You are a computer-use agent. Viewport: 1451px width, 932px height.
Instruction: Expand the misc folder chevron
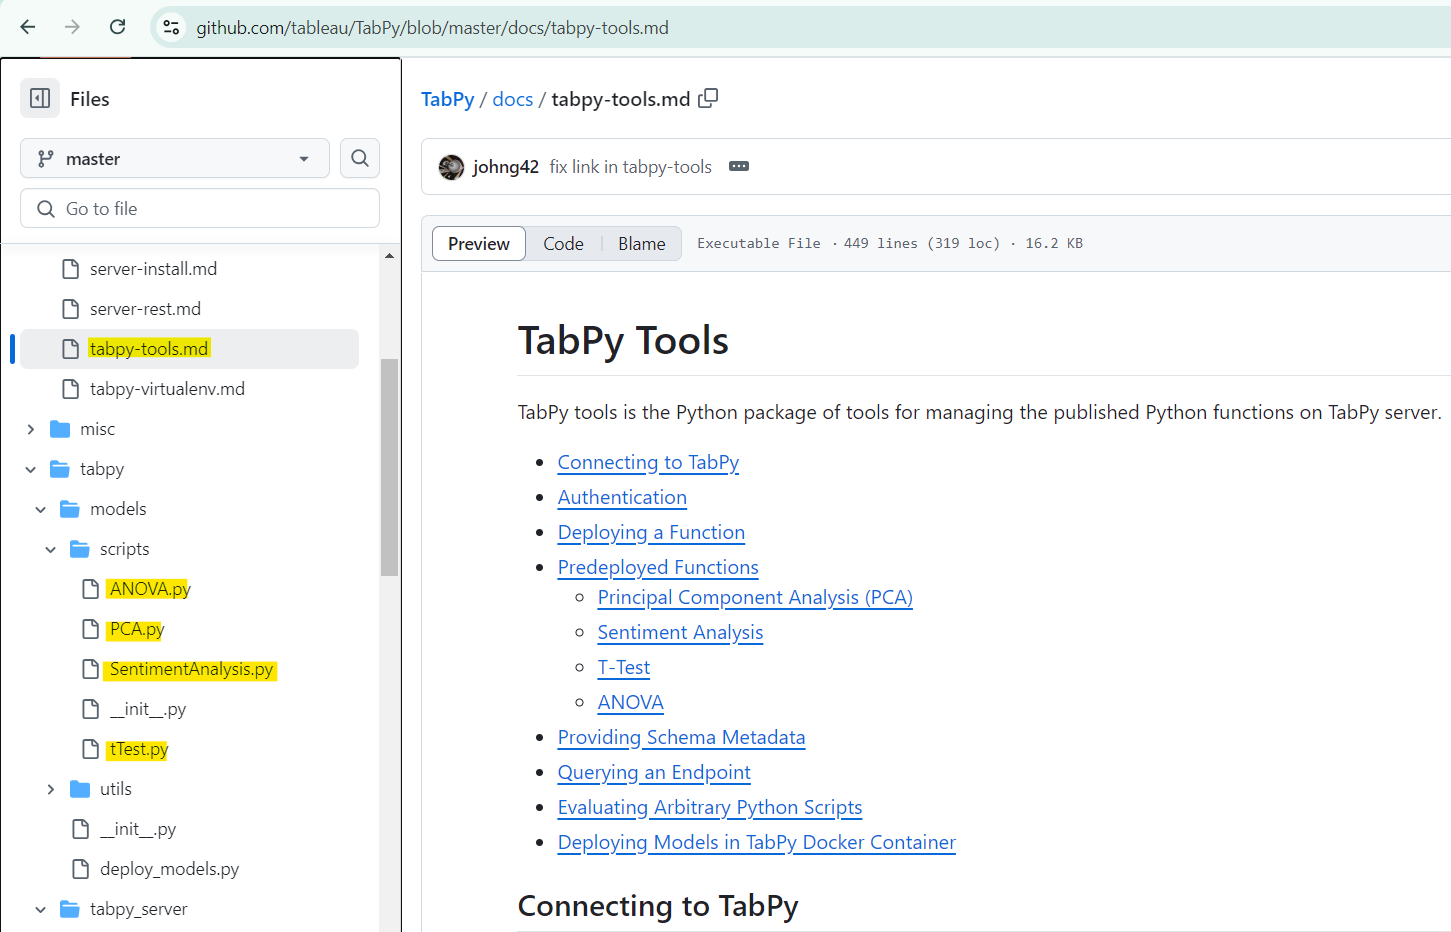pos(31,429)
